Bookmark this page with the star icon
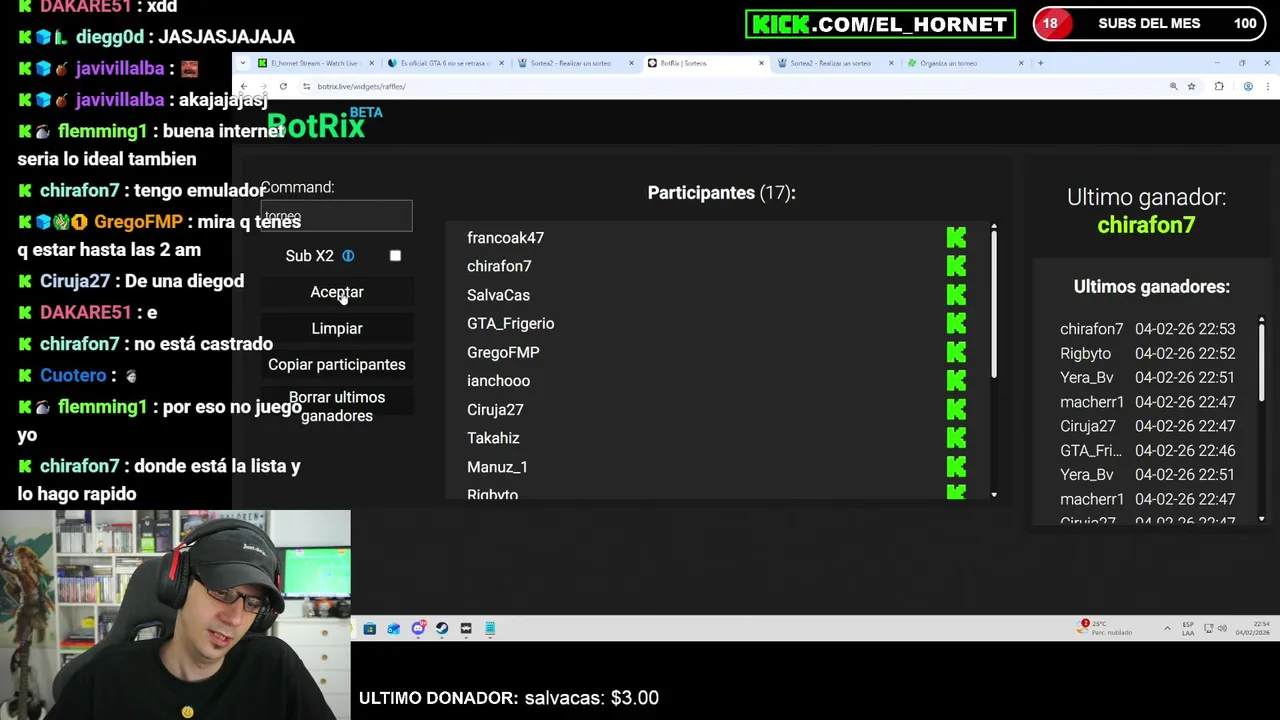The width and height of the screenshot is (1280, 720). (1191, 87)
